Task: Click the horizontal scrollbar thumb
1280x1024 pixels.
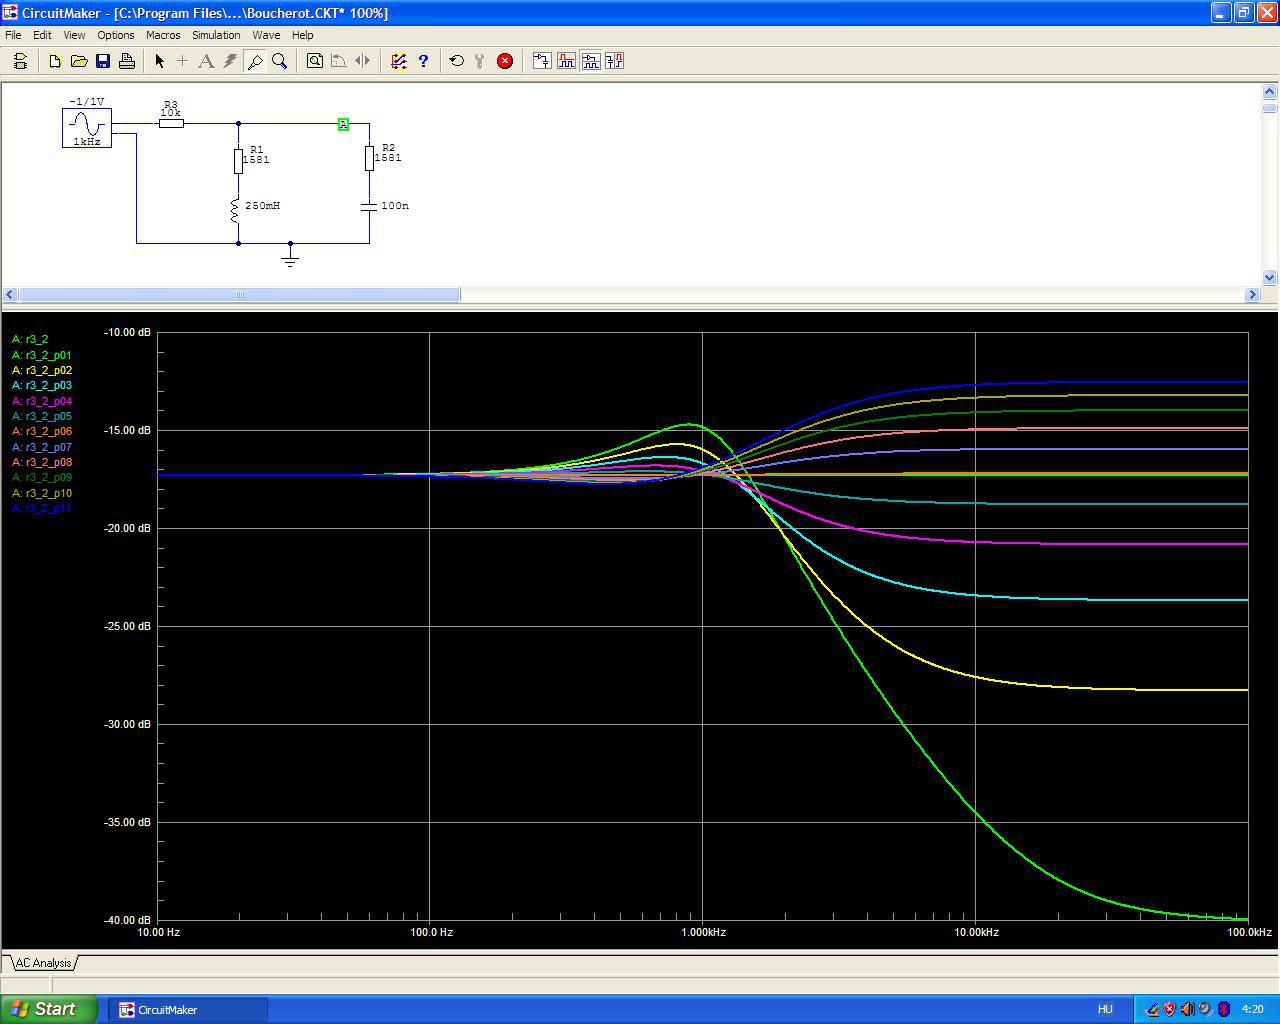Action: click(x=239, y=295)
